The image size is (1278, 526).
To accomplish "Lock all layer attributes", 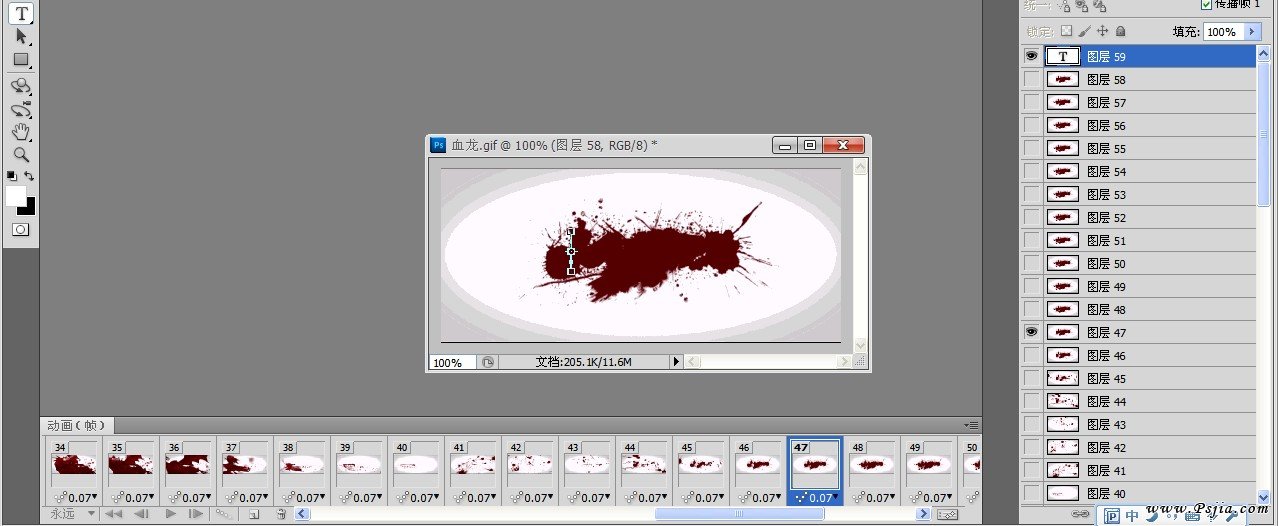I will (x=1120, y=32).
